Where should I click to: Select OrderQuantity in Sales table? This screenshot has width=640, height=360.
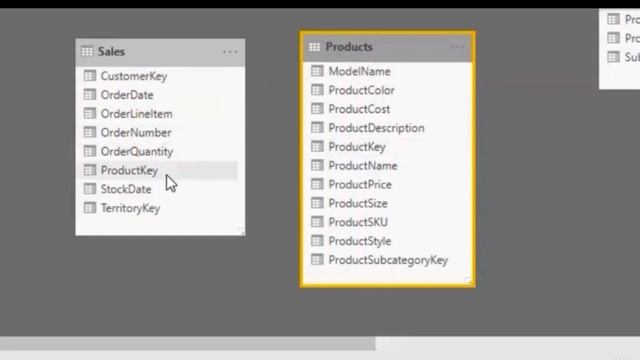click(137, 152)
